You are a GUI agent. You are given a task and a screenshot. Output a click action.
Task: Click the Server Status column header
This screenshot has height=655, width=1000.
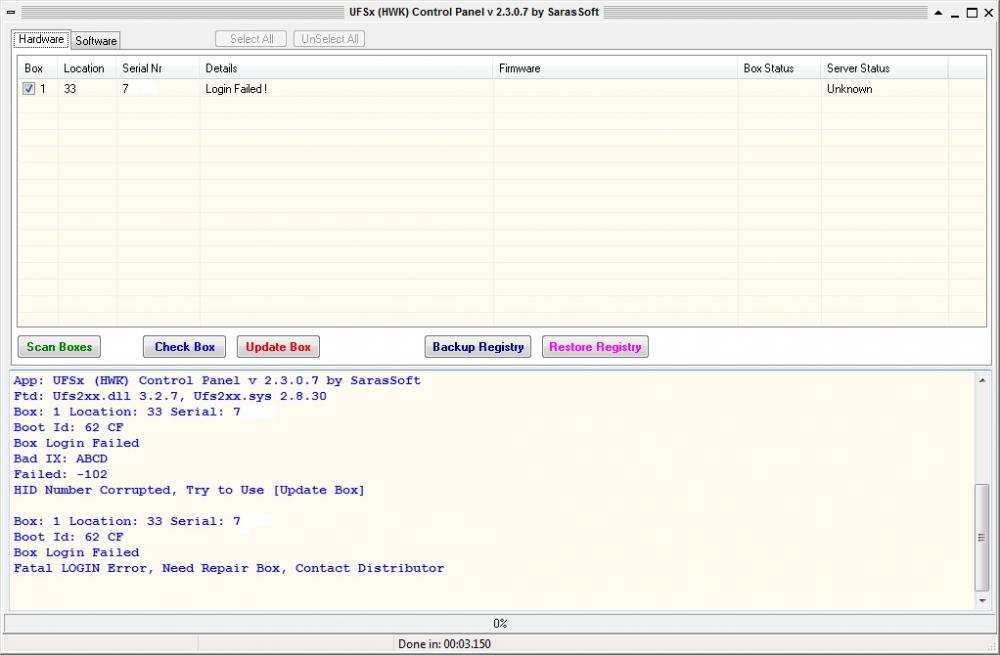click(885, 68)
